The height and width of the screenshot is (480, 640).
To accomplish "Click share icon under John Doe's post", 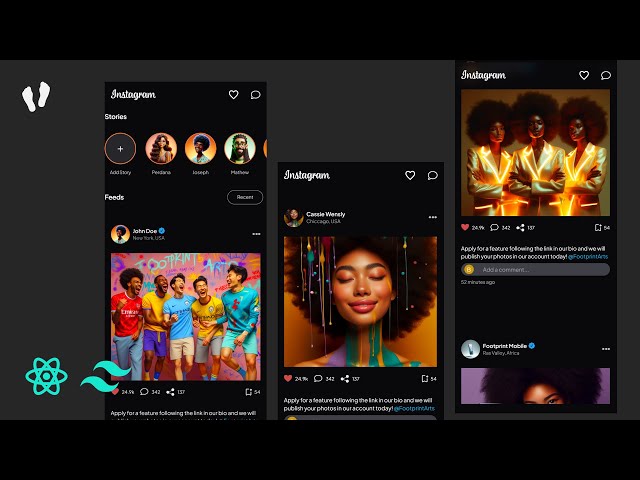I will point(170,392).
